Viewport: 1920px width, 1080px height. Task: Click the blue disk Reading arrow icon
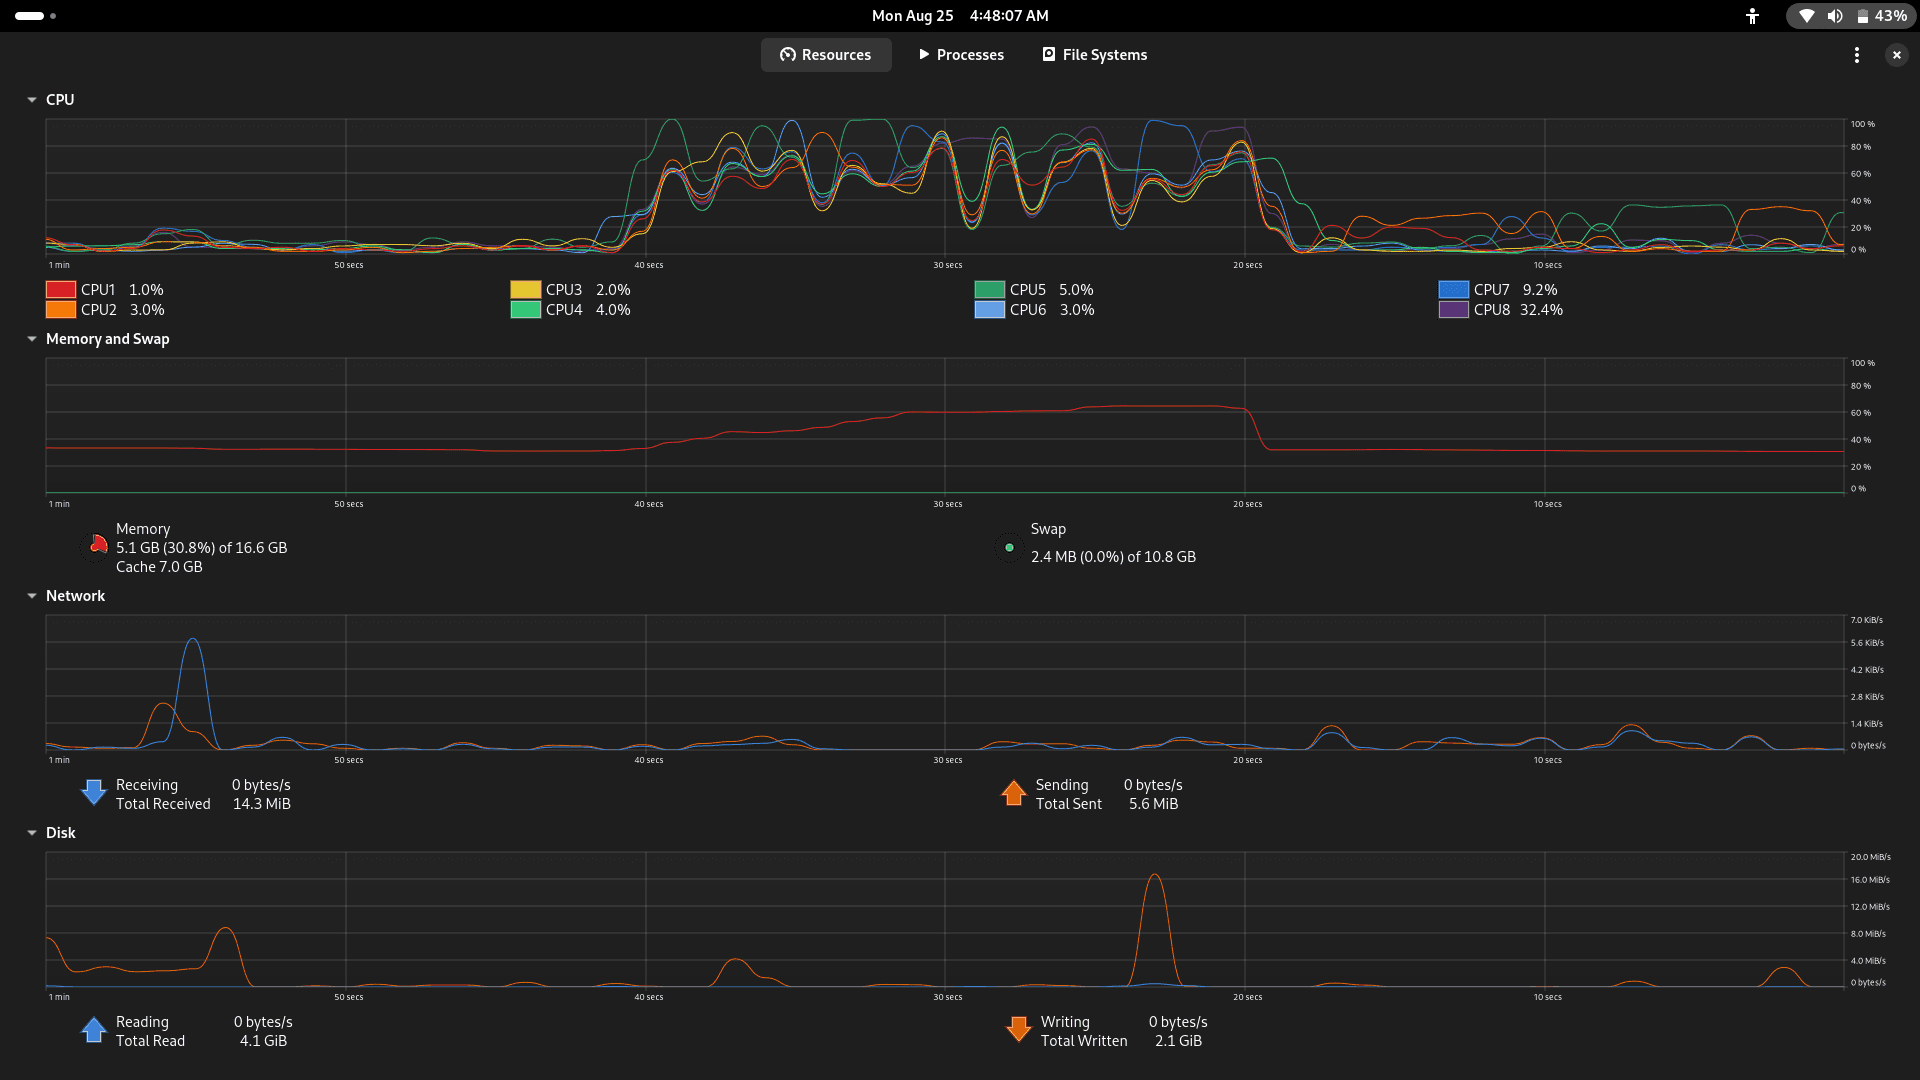coord(94,1030)
